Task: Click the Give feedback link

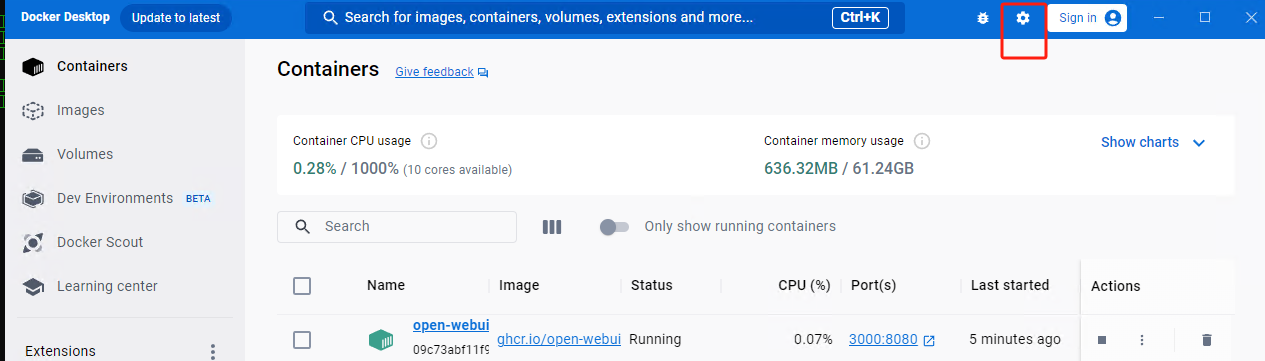Action: pyautogui.click(x=434, y=72)
